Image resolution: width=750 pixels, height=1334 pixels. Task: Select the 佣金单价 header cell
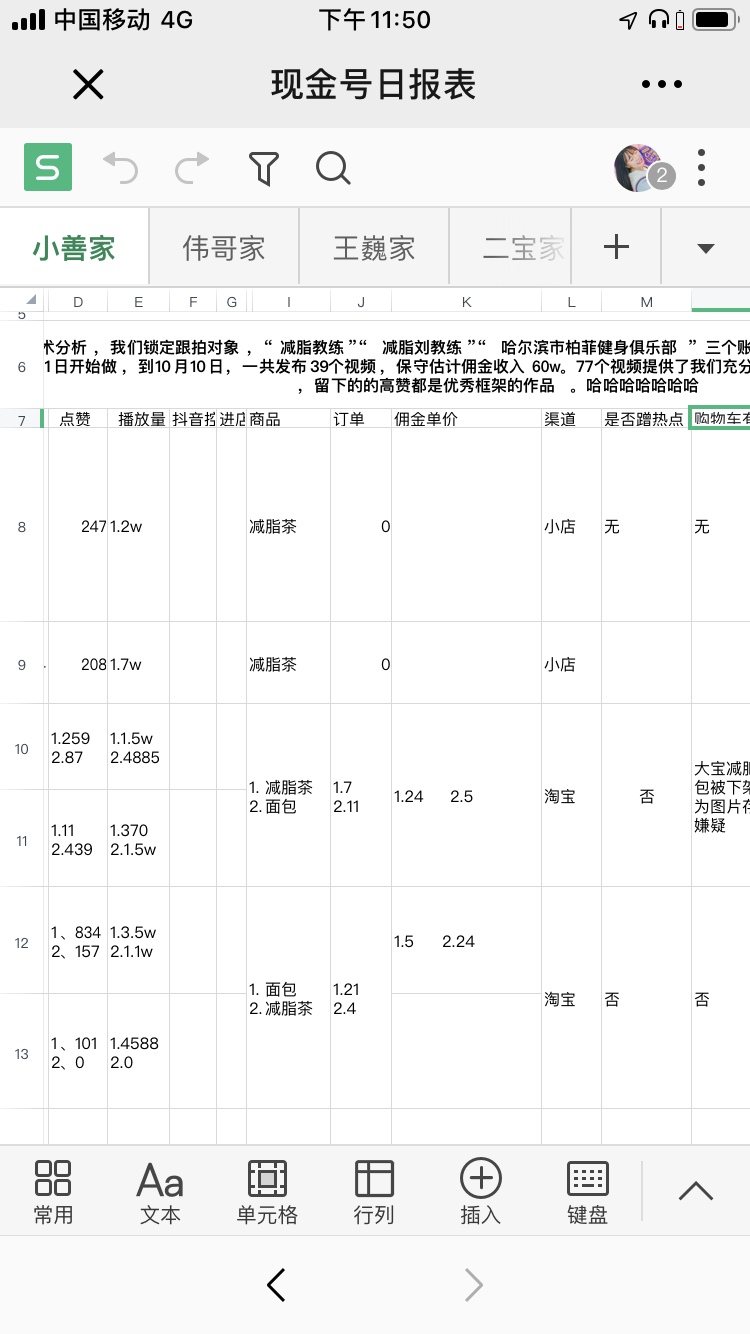466,419
